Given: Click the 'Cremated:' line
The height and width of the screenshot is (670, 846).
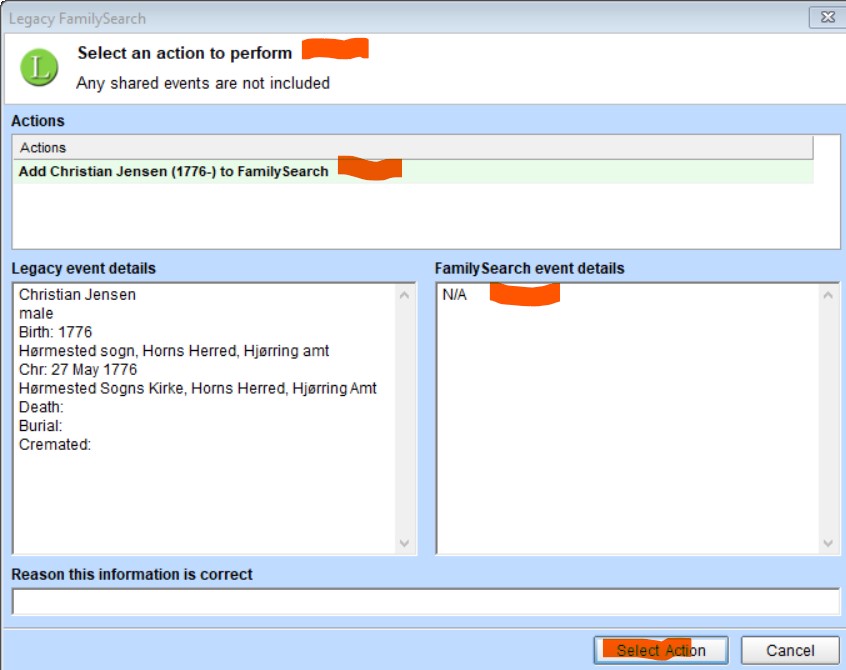Looking at the screenshot, I should click(x=55, y=445).
